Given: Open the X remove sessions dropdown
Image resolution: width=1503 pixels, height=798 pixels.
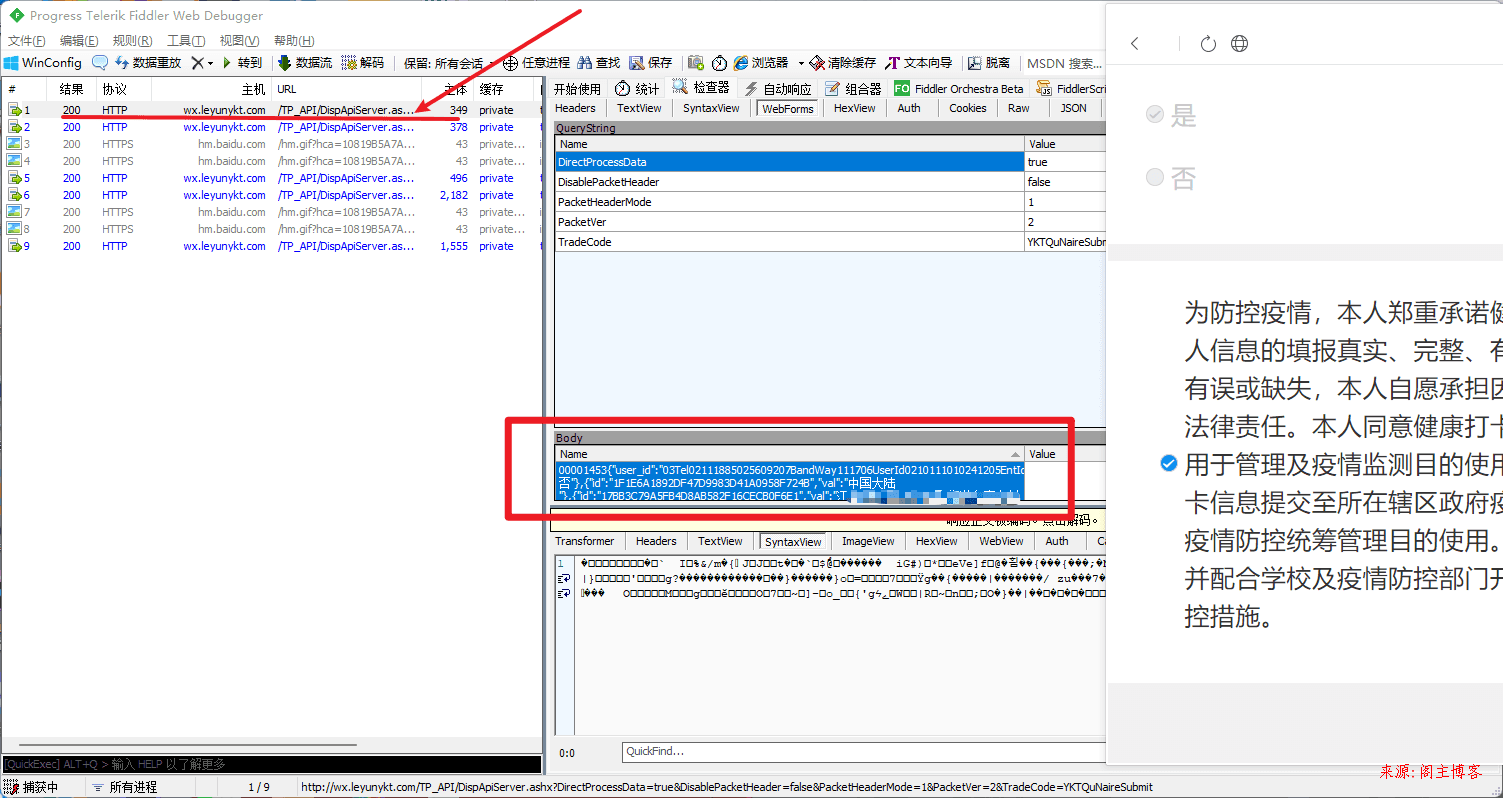Looking at the screenshot, I should click(x=203, y=63).
